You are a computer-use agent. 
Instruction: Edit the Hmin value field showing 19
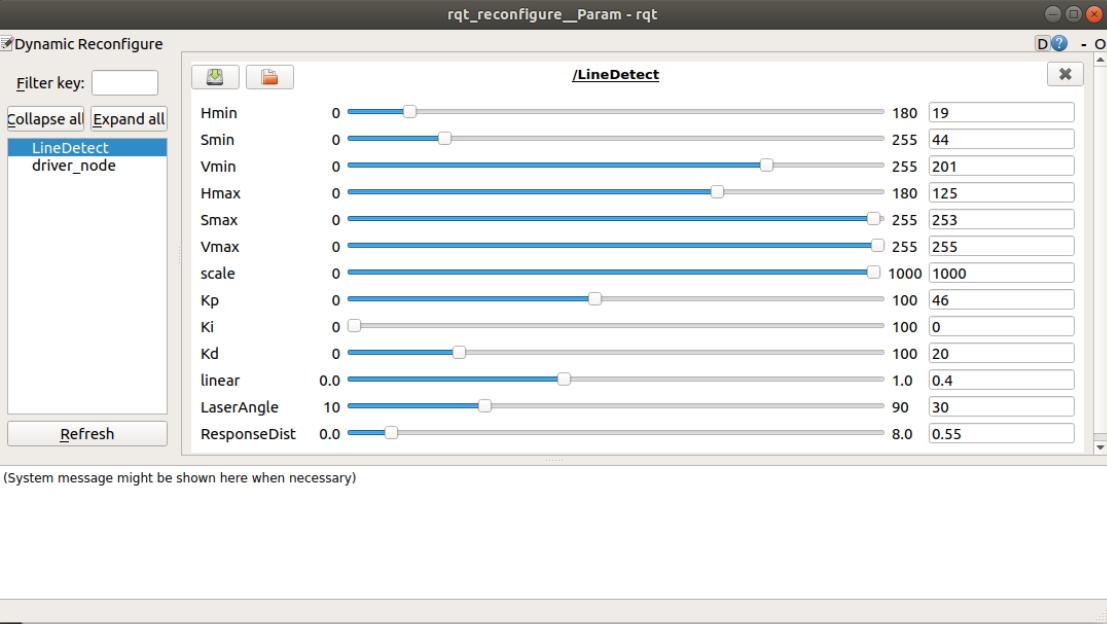1001,112
